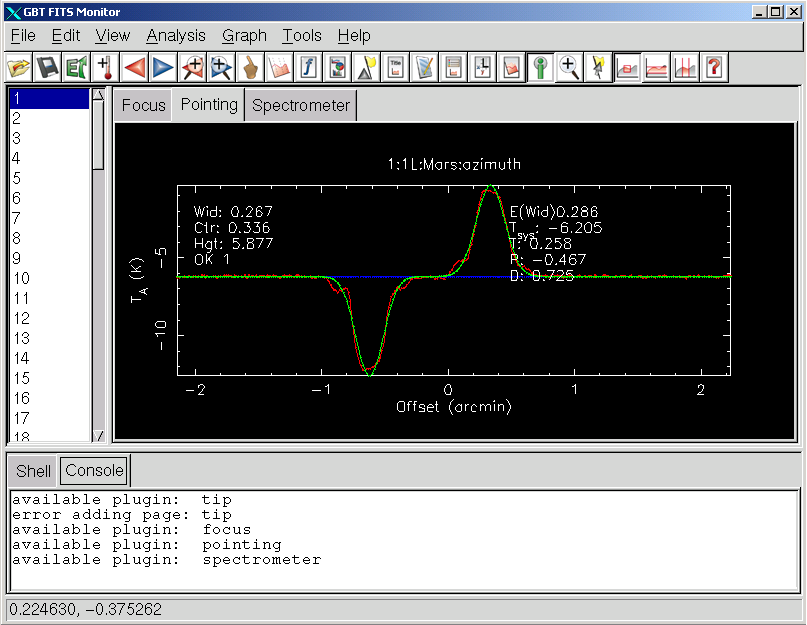Open the Console tab
The image size is (807, 625).
pyautogui.click(x=94, y=470)
